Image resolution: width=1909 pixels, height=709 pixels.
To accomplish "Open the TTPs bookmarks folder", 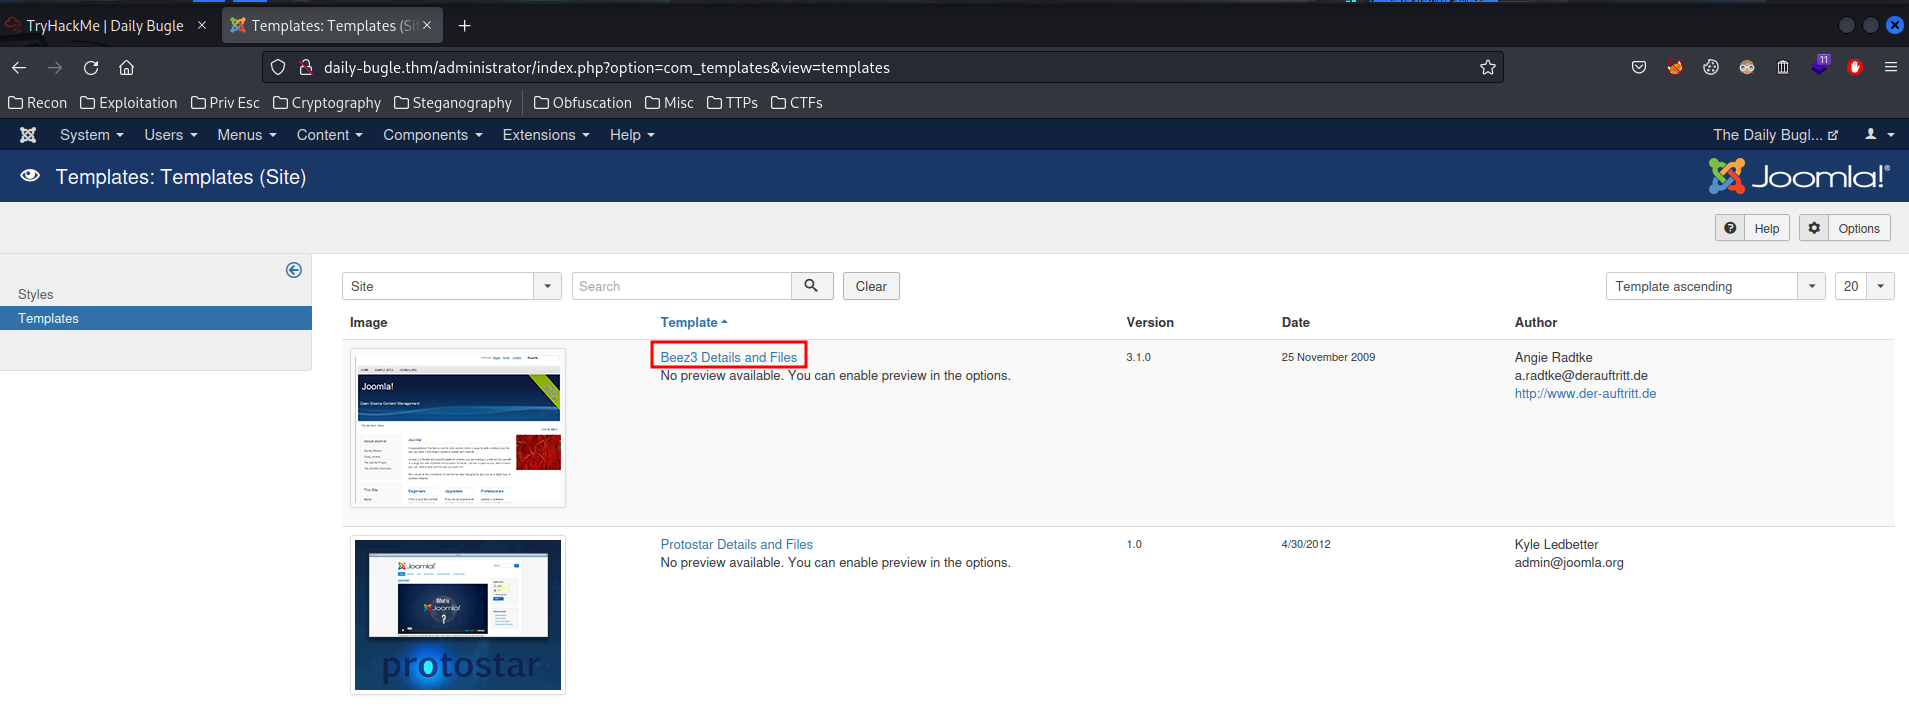I will pyautogui.click(x=733, y=103).
